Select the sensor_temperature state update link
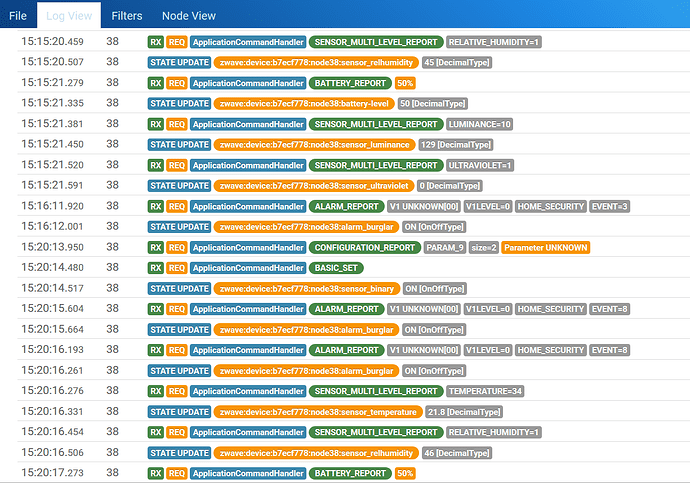 tap(318, 412)
